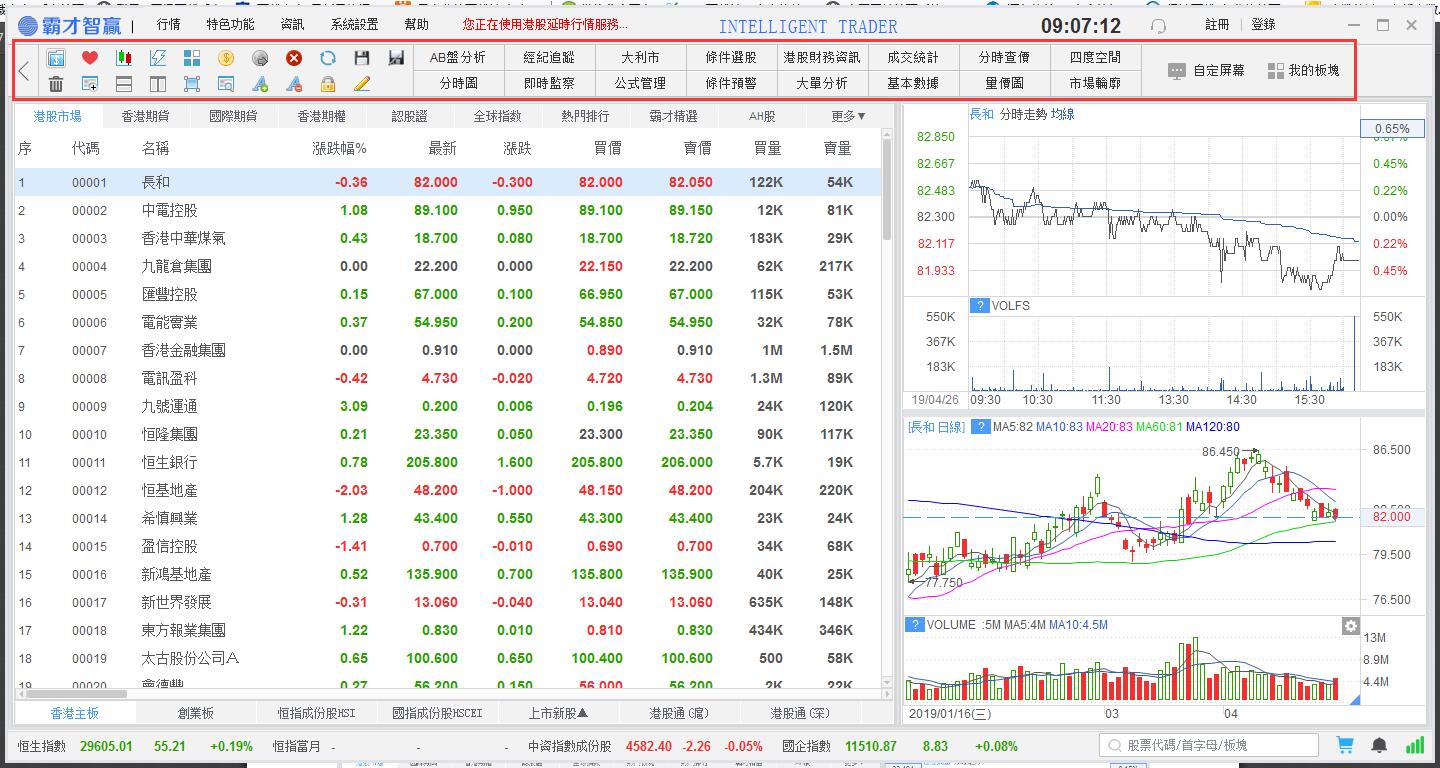Click the AB盤分析 button
The width and height of the screenshot is (1440, 768).
tap(458, 57)
